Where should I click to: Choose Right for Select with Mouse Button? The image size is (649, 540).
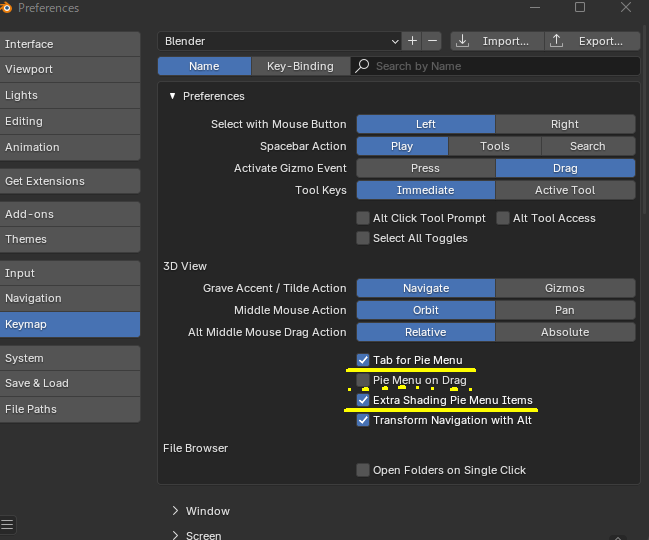click(x=565, y=124)
